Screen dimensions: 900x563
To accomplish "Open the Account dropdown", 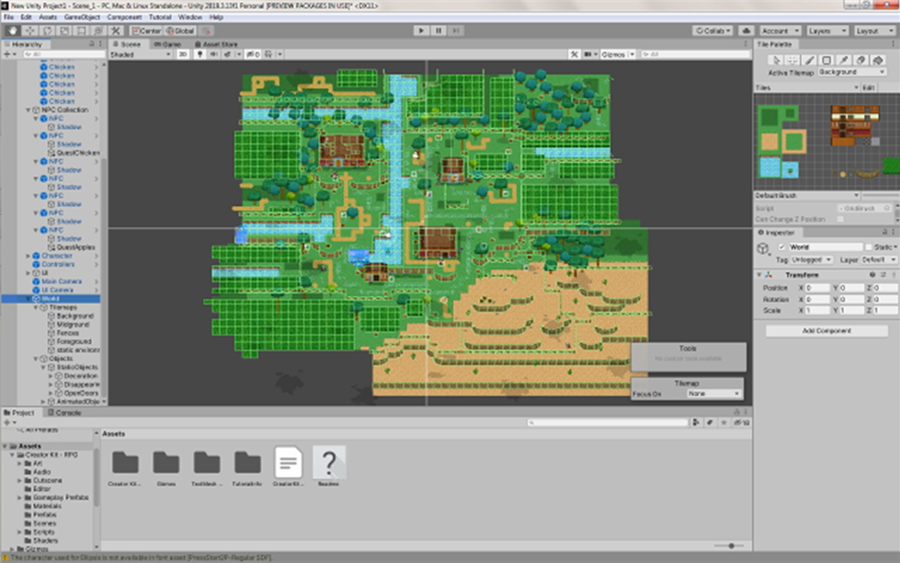I will click(x=779, y=30).
